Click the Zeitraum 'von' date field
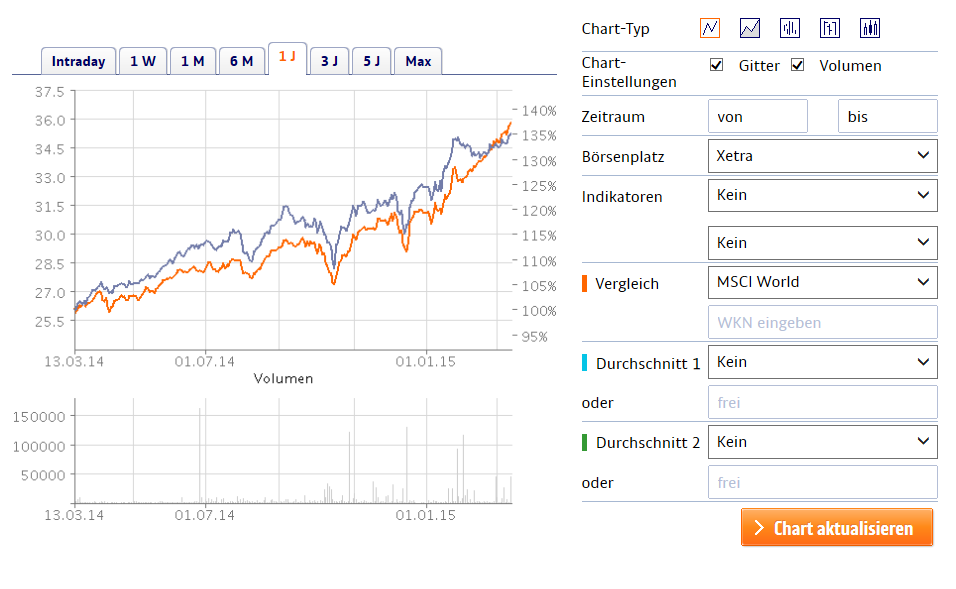 [757, 117]
